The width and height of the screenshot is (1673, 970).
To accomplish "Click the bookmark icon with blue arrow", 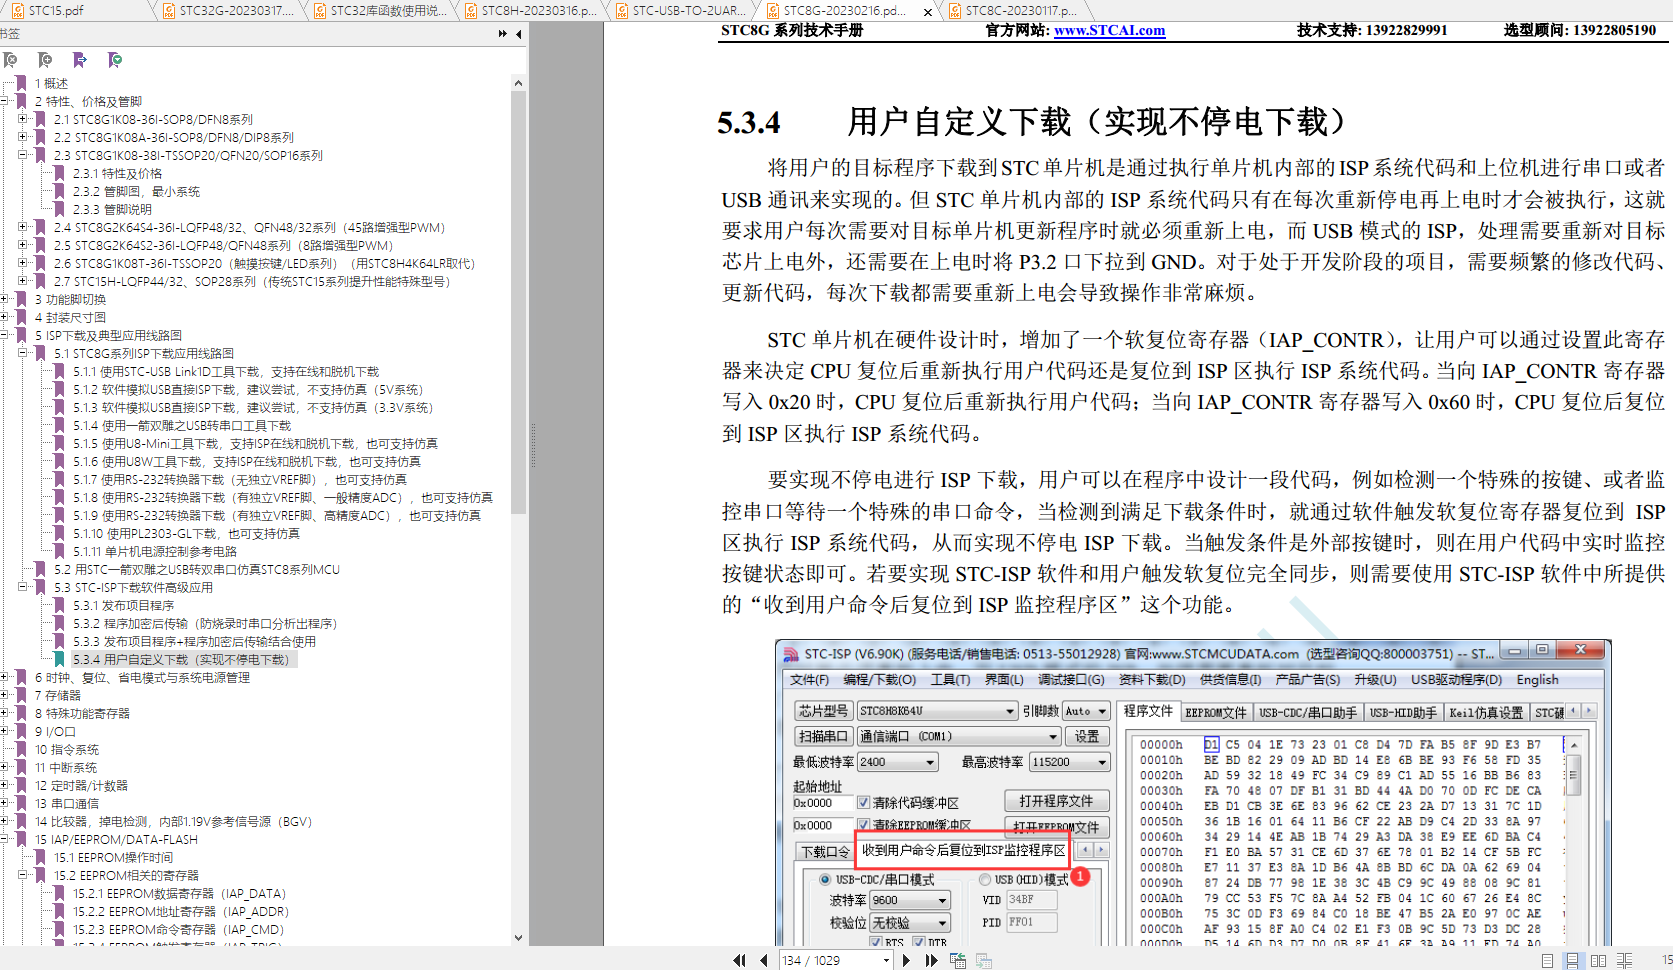I will [80, 60].
